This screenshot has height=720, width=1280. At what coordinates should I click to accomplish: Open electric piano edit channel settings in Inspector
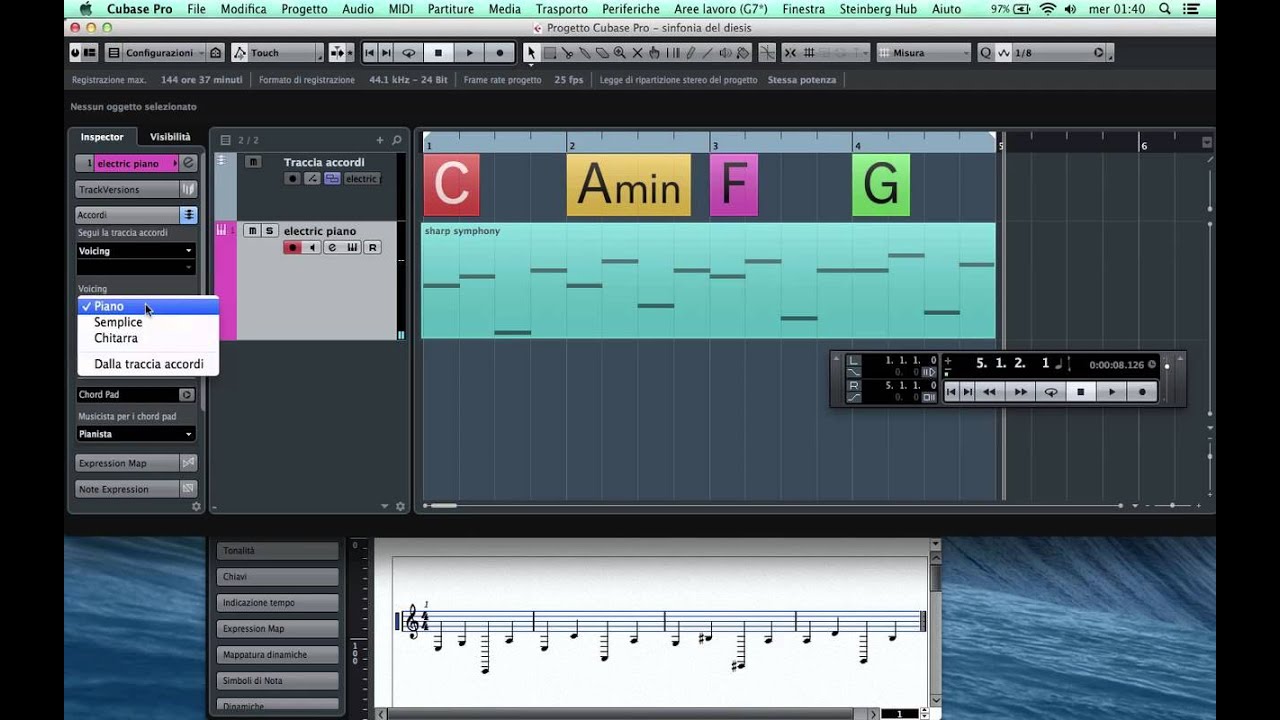(x=189, y=163)
